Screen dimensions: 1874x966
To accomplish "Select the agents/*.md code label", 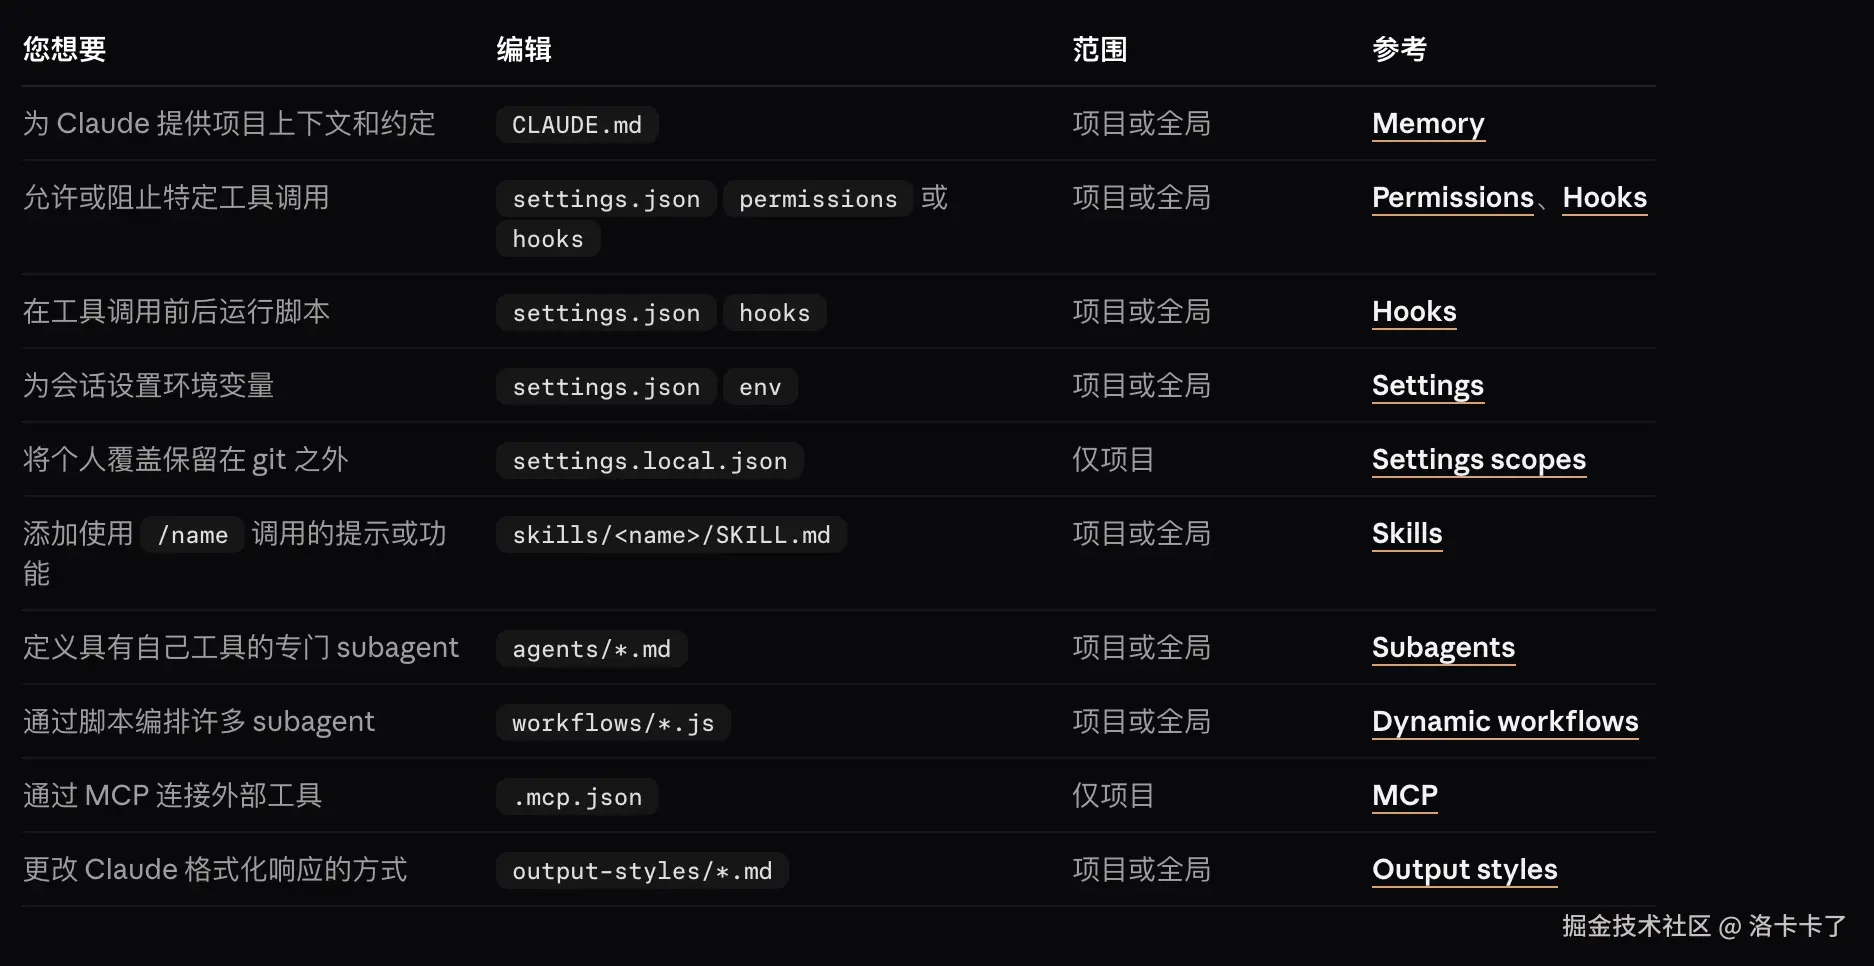I will pyautogui.click(x=591, y=649).
